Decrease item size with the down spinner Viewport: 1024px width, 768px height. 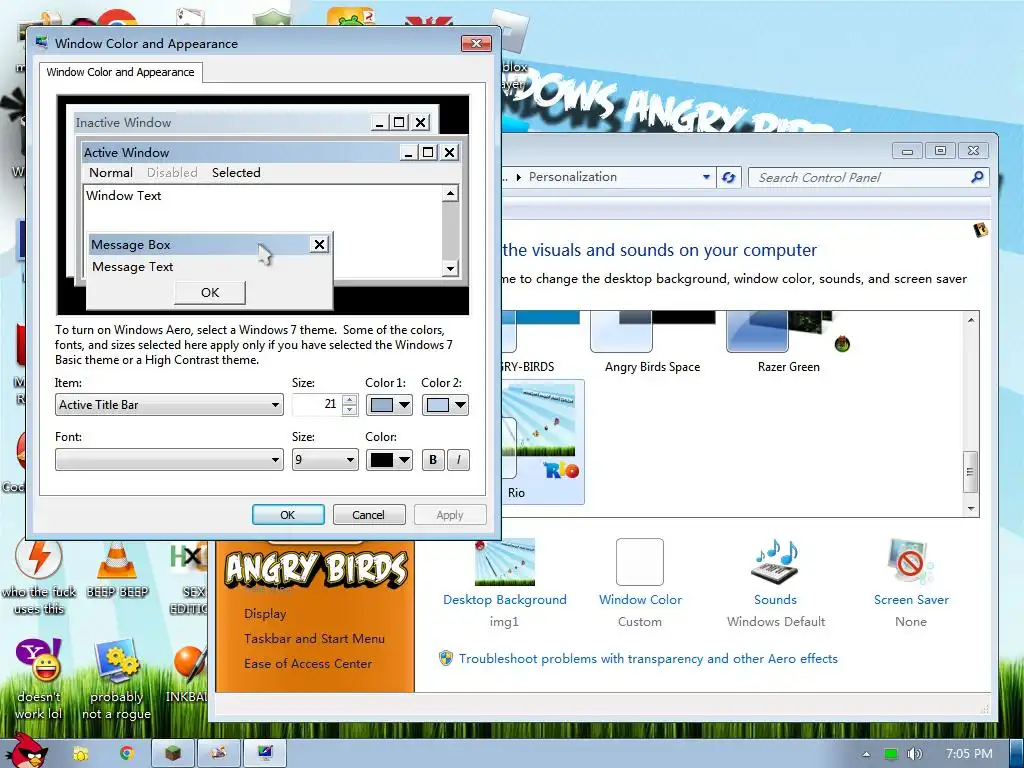tap(350, 410)
